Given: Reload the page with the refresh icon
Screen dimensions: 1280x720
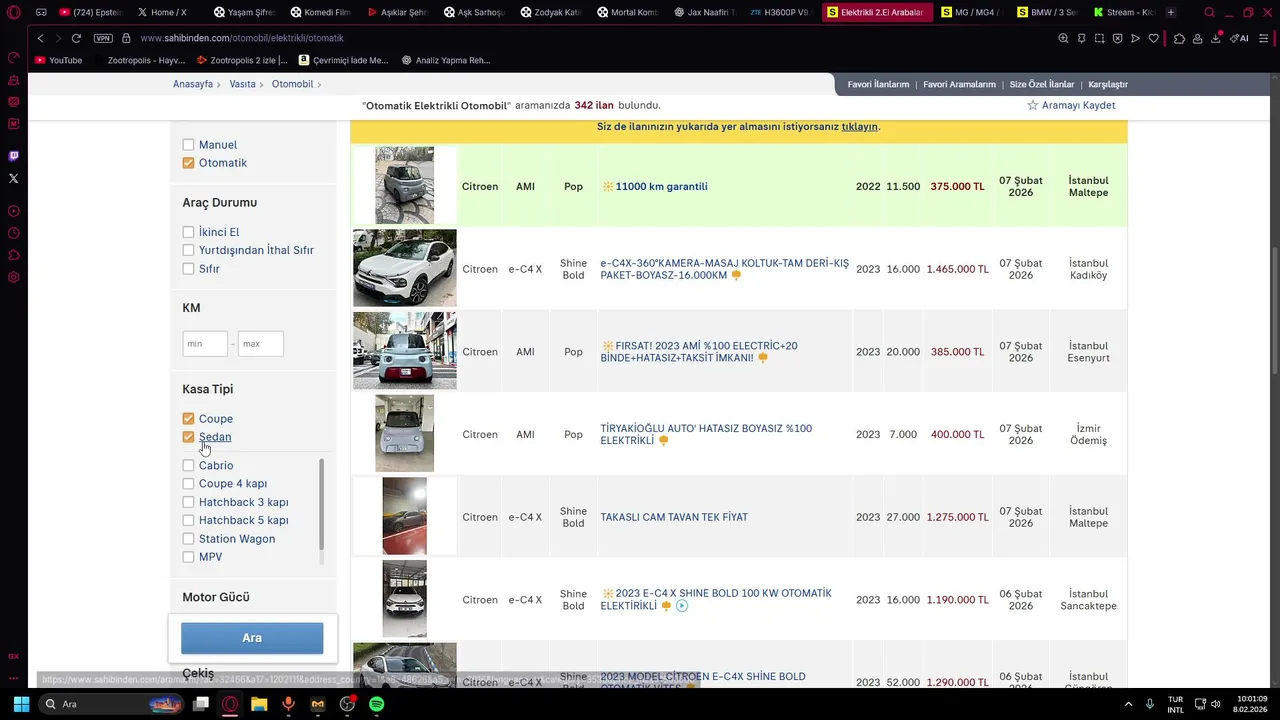Looking at the screenshot, I should click(x=76, y=38).
